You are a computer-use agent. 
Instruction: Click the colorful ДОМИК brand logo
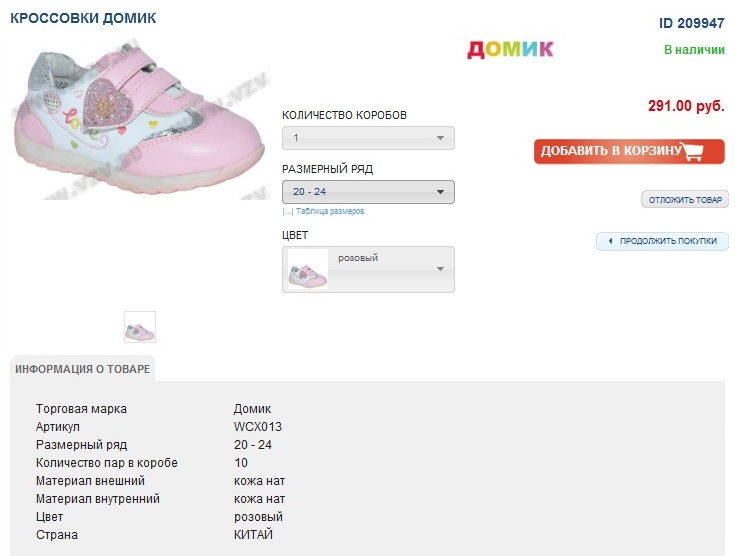tap(510, 49)
